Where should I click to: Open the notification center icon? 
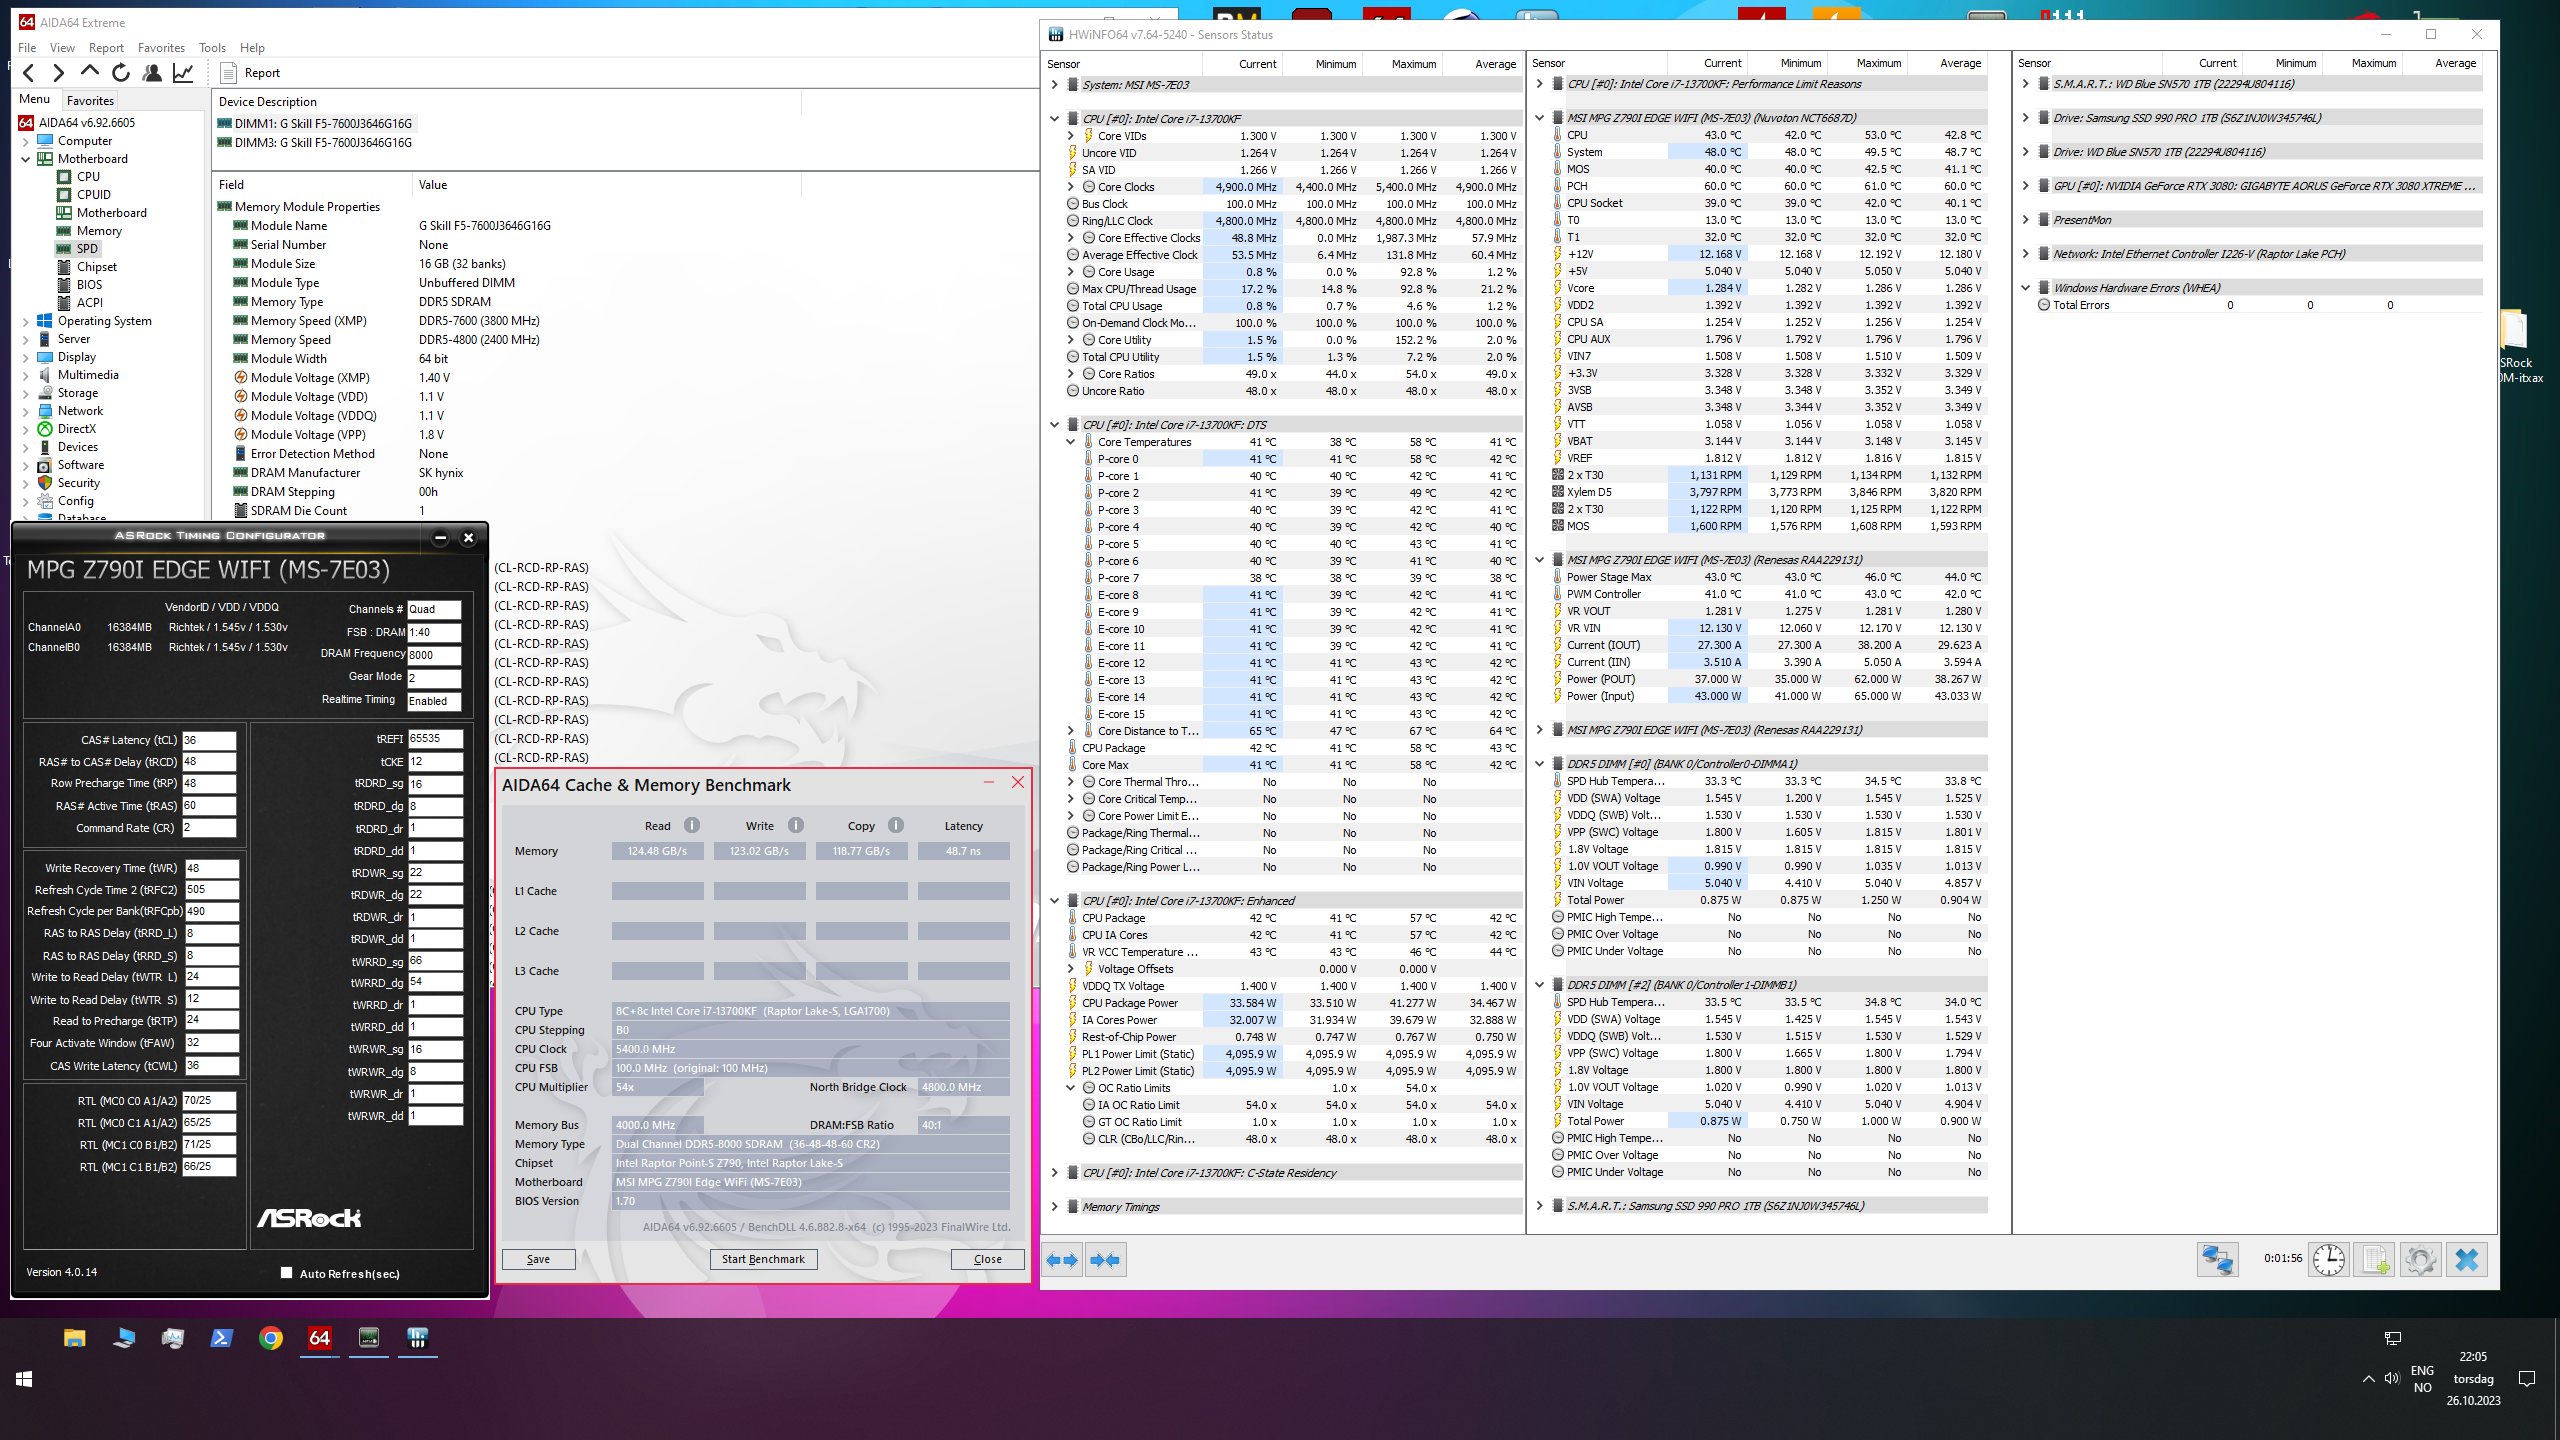[x=2527, y=1379]
